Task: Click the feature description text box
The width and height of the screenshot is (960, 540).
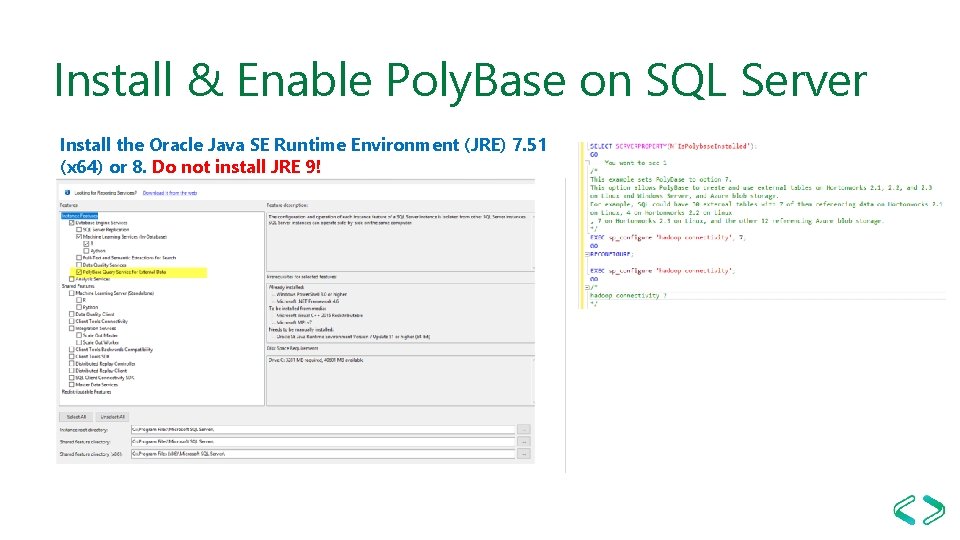Action: [400, 240]
